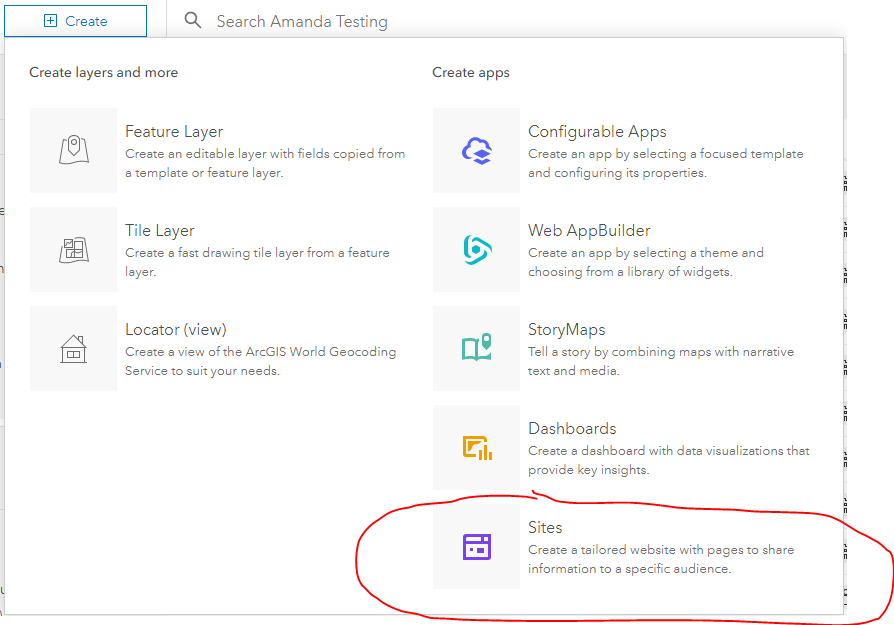Click the Create button
The image size is (894, 625).
point(75,21)
